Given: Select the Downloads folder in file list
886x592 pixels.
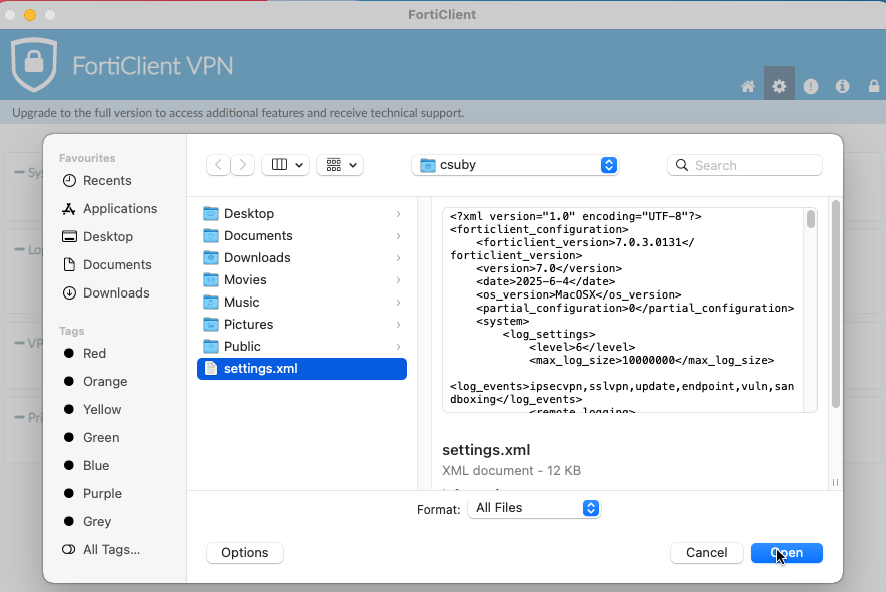Looking at the screenshot, I should [x=302, y=258].
